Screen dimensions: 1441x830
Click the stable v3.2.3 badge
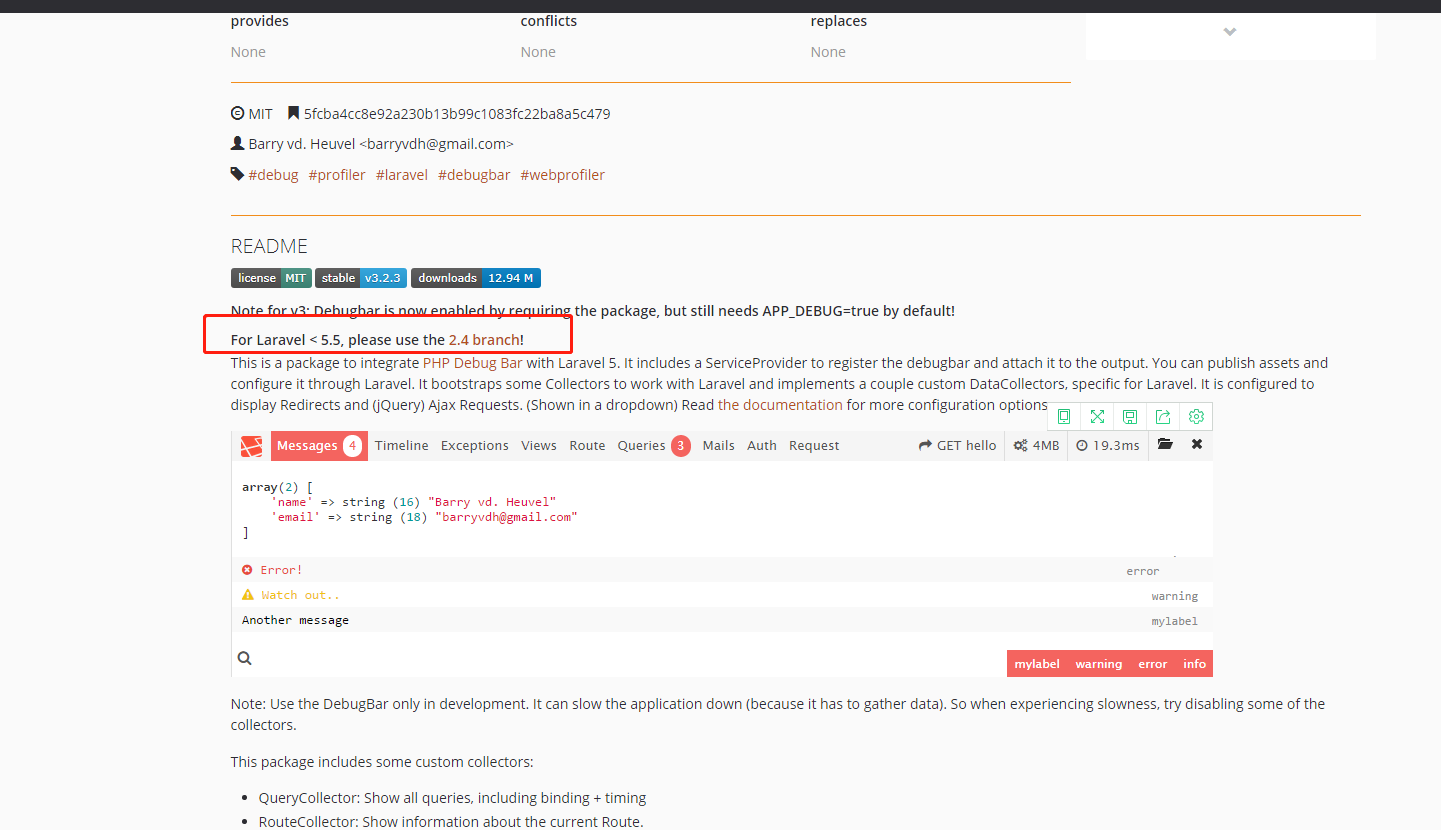(x=361, y=278)
